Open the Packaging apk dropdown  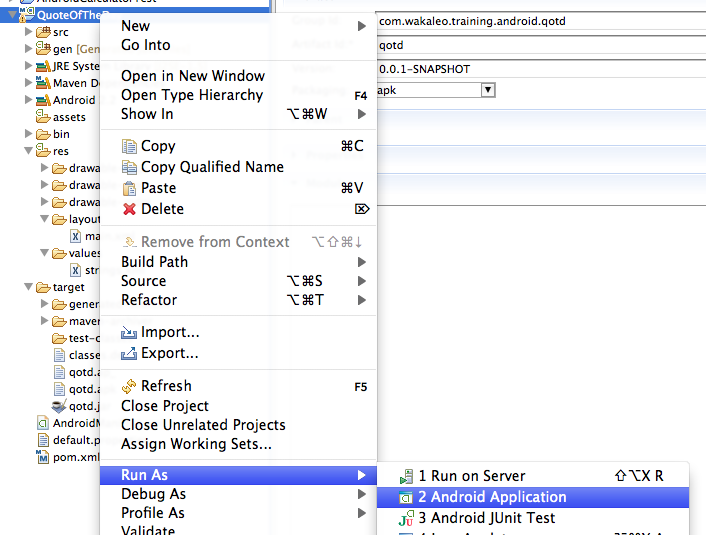(x=488, y=90)
